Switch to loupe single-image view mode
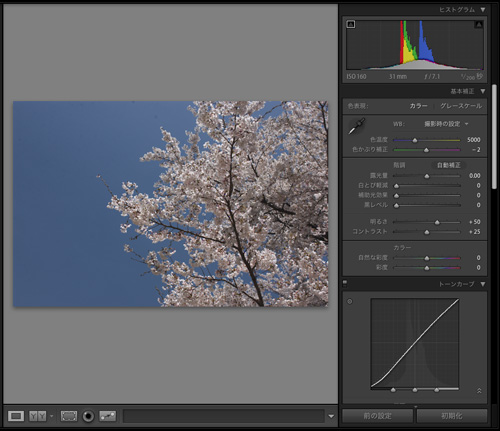 [x=16, y=416]
